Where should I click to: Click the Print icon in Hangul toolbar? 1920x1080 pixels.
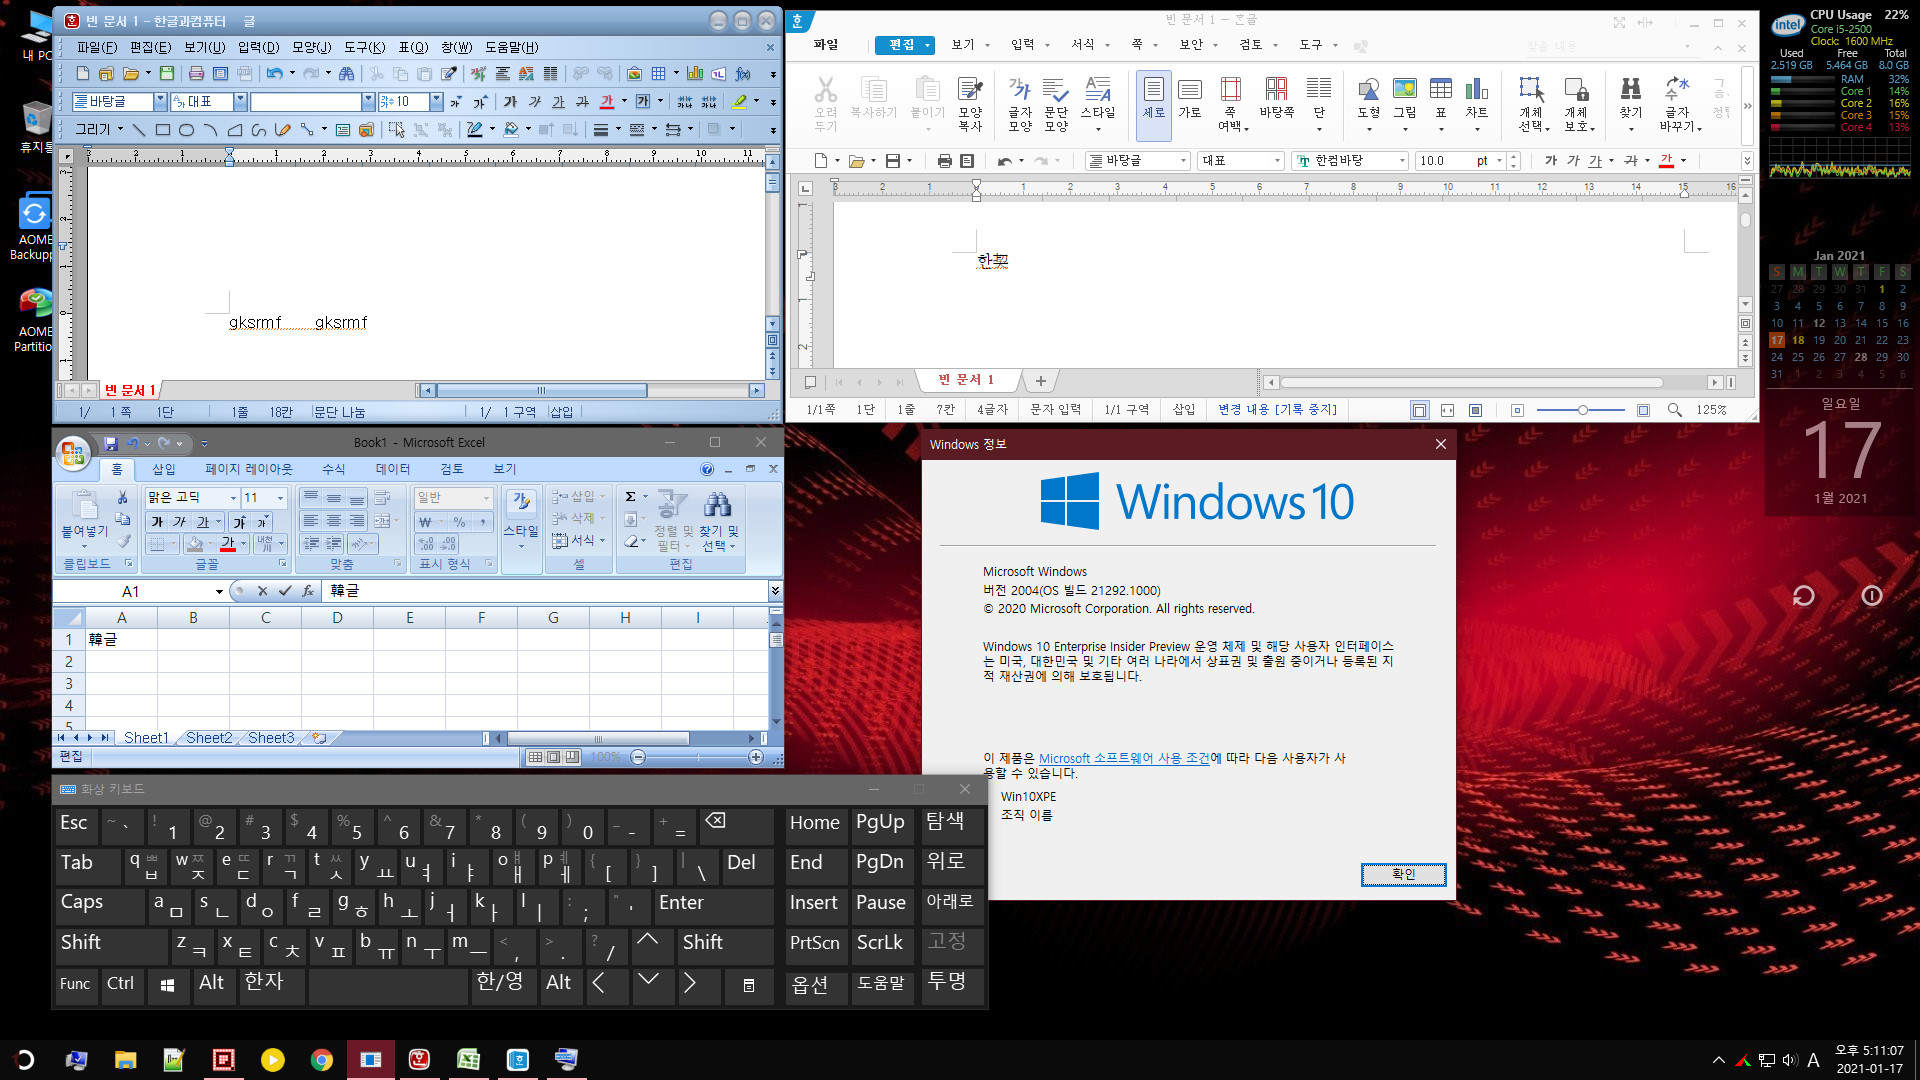196,74
